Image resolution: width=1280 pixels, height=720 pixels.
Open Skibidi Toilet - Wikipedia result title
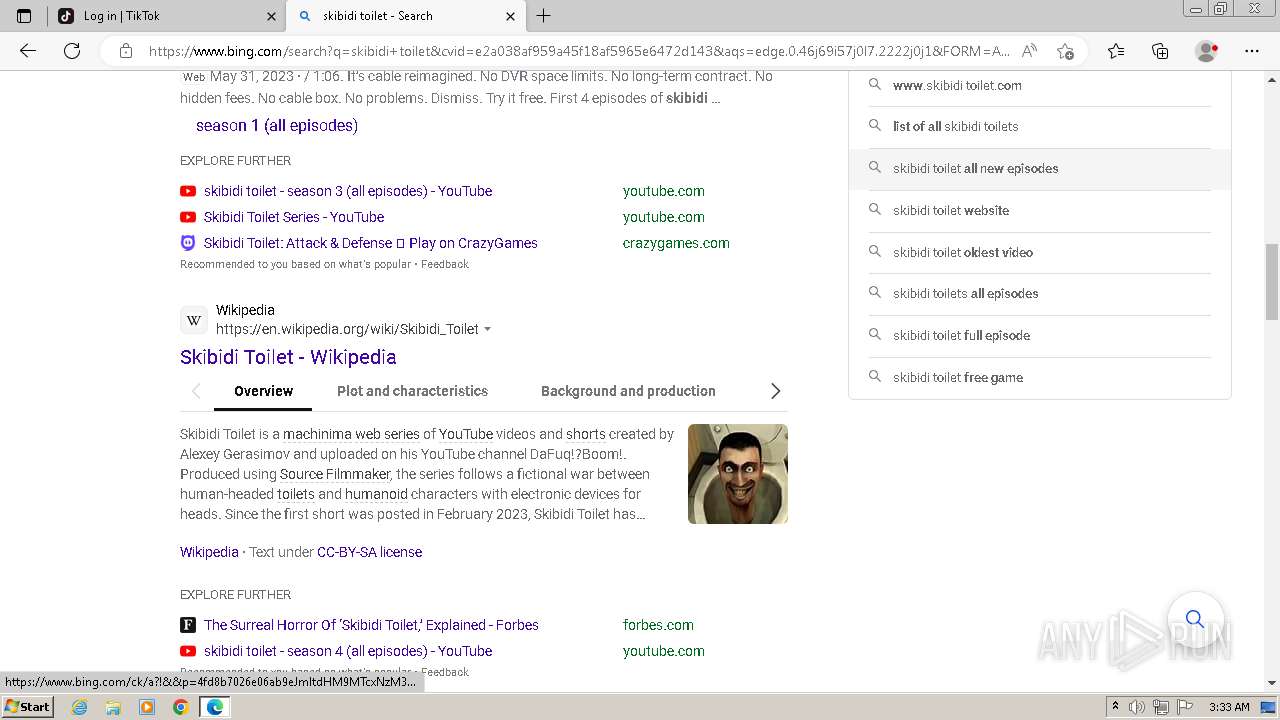pos(288,357)
